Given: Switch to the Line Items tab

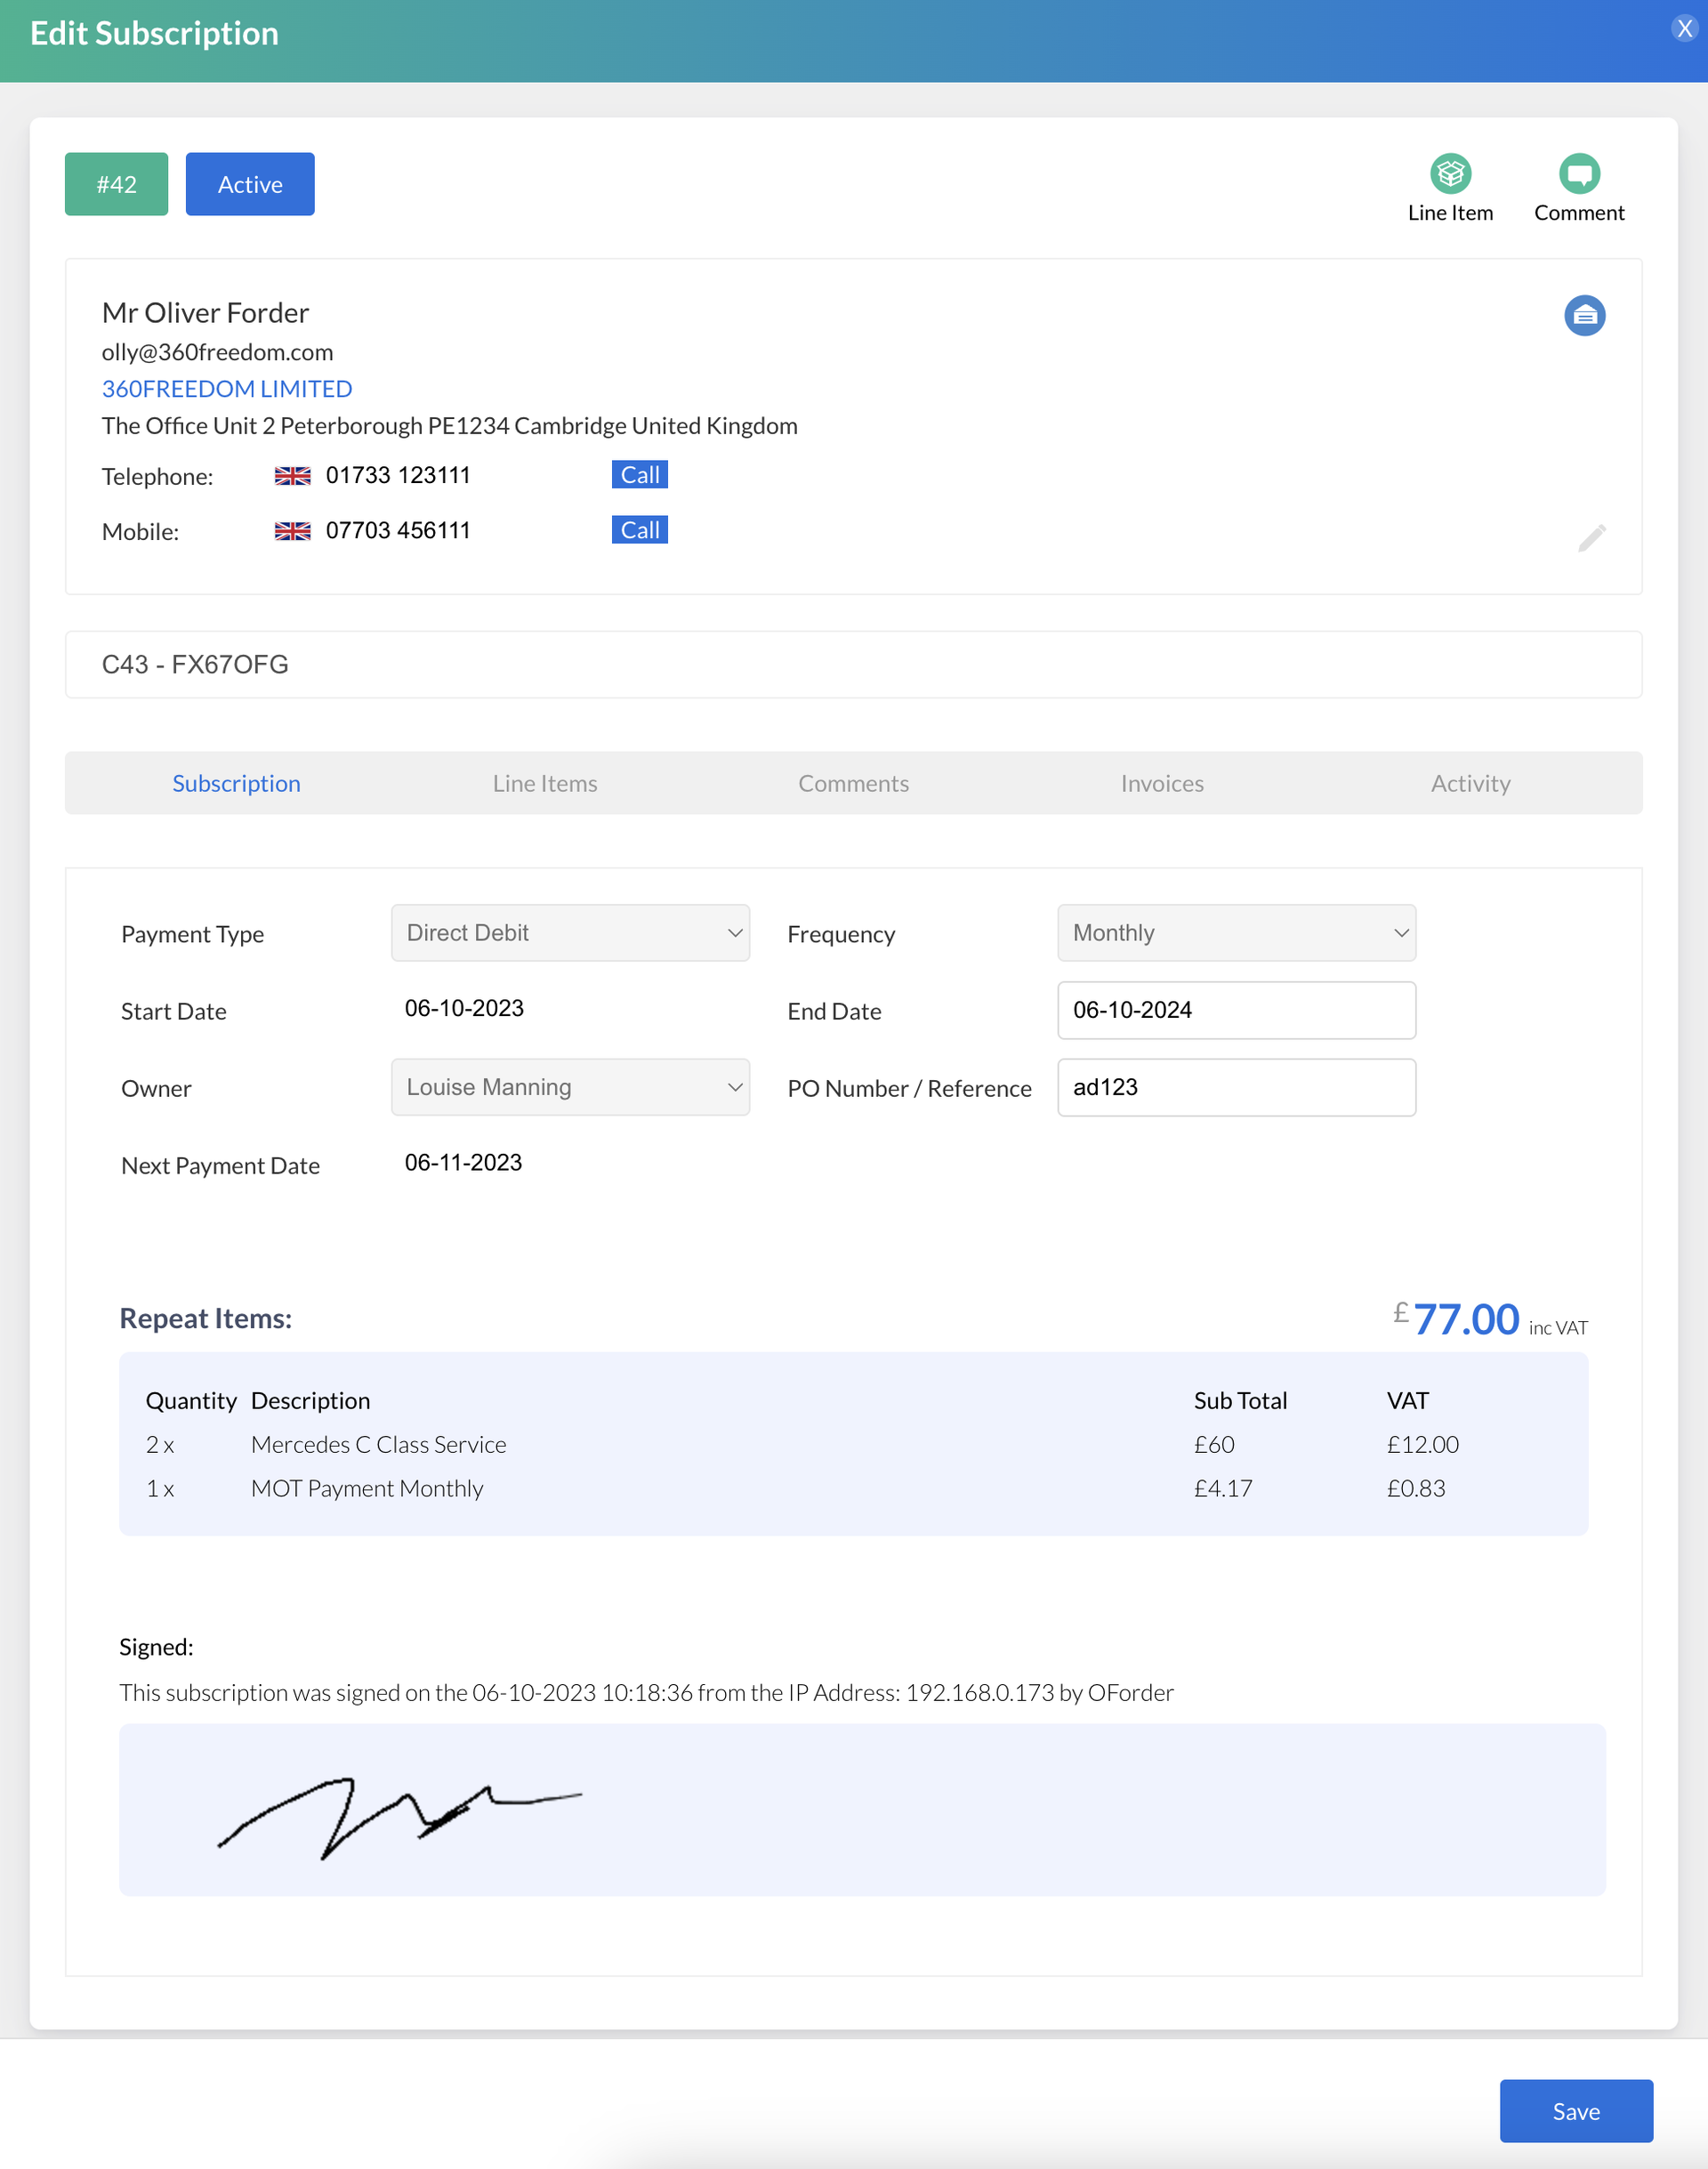Looking at the screenshot, I should (x=544, y=783).
